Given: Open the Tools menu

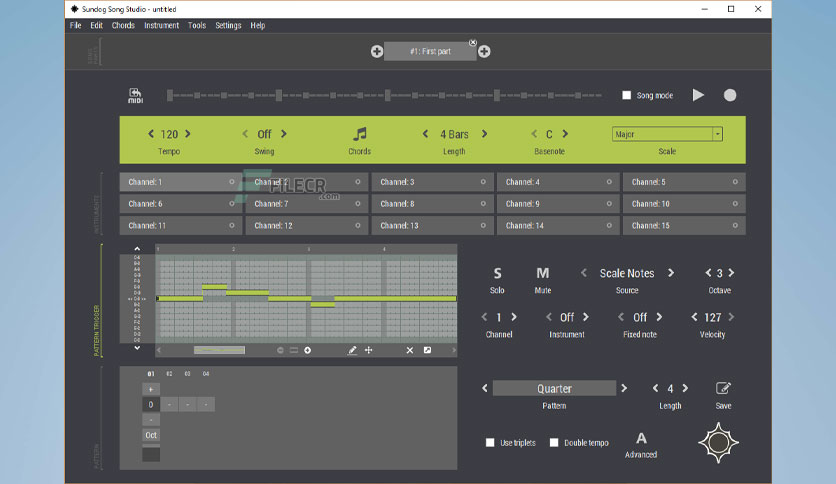Looking at the screenshot, I should 197,25.
